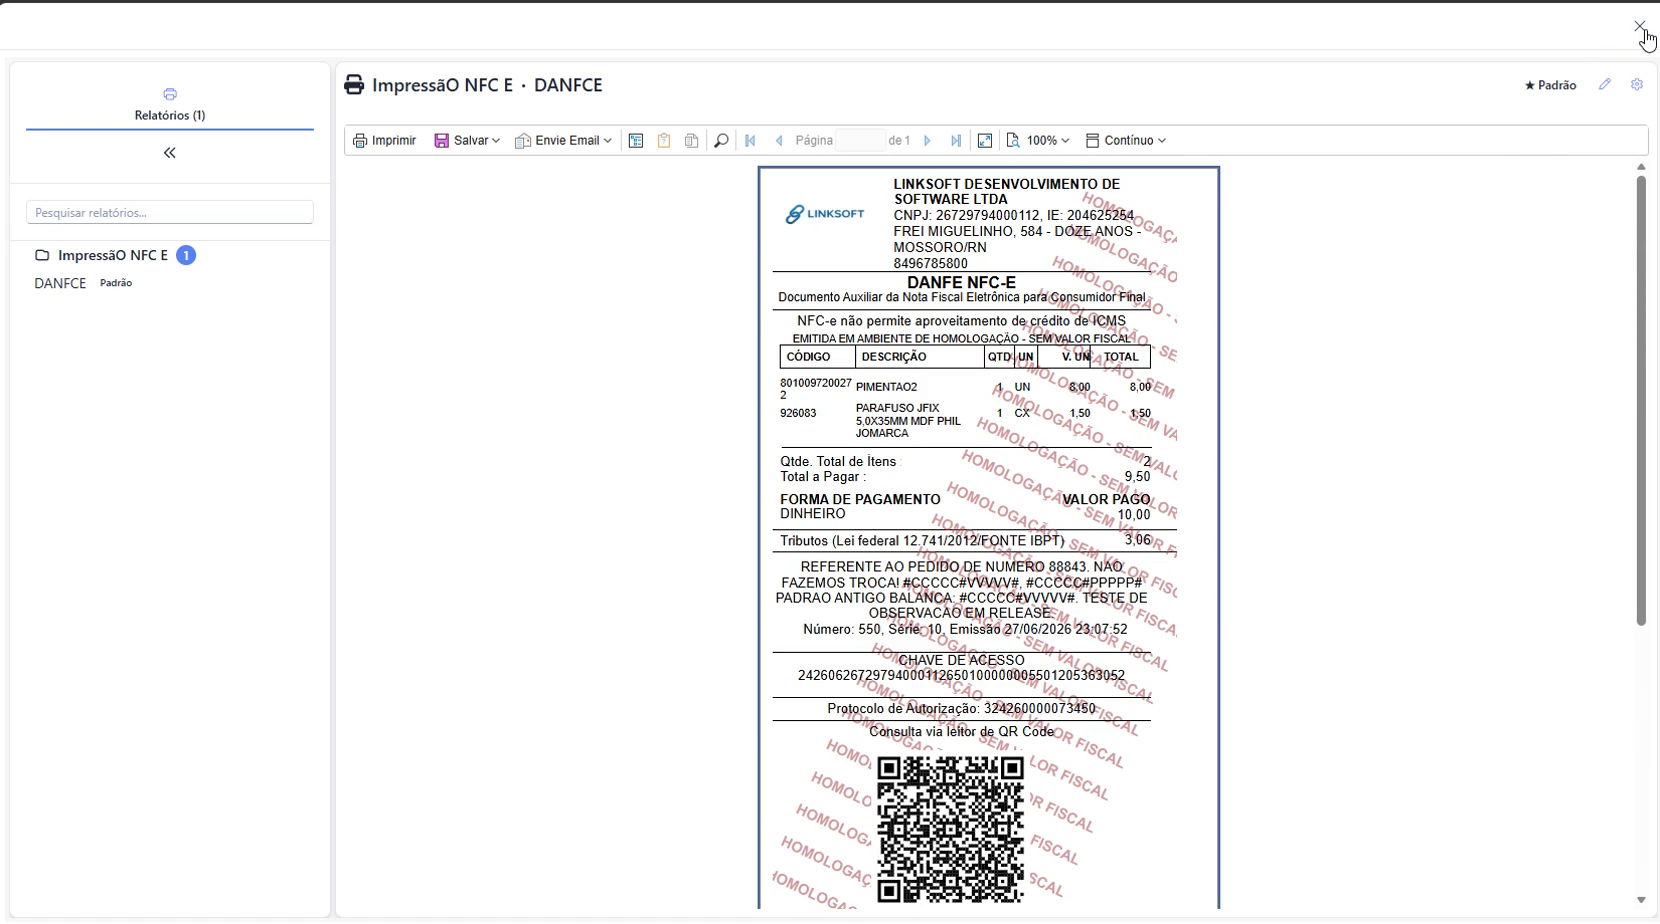Click the 'Número: 550, Série: 10' line
The image size is (1660, 924).
point(965,630)
